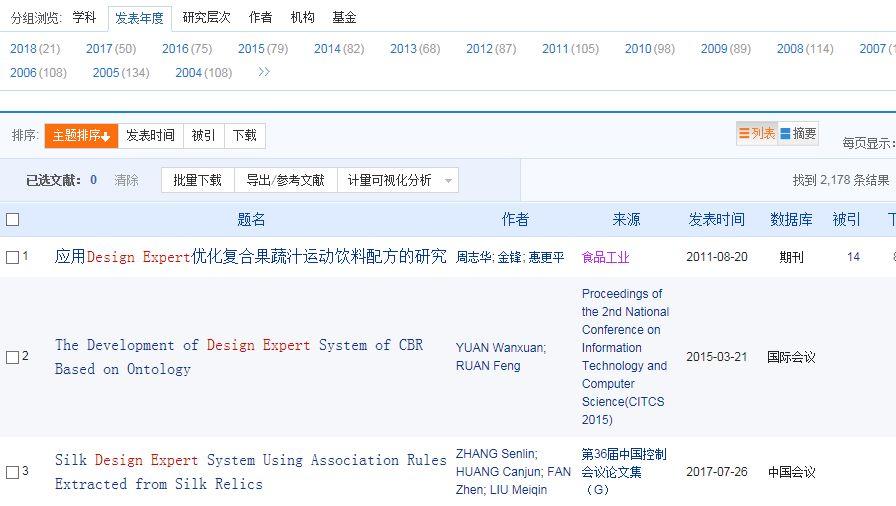Switch to 研究层次 grouping tab

[206, 17]
